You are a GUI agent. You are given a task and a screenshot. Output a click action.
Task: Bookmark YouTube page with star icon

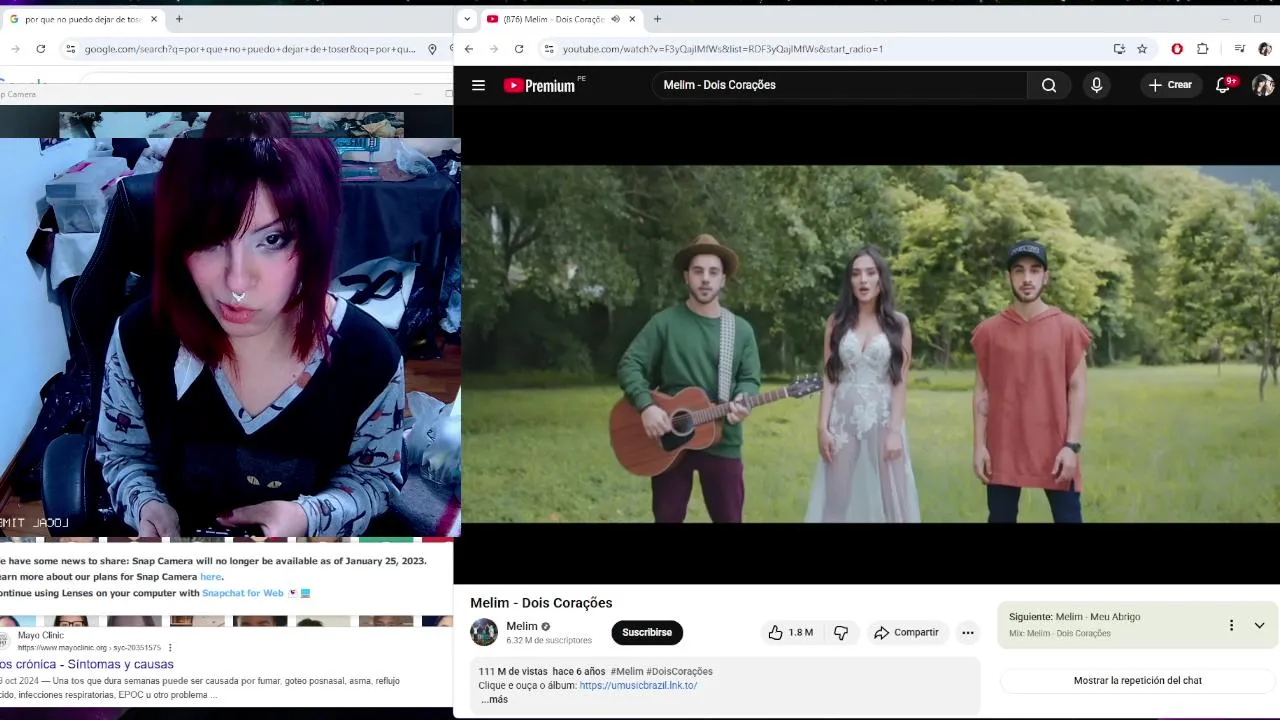[1142, 48]
